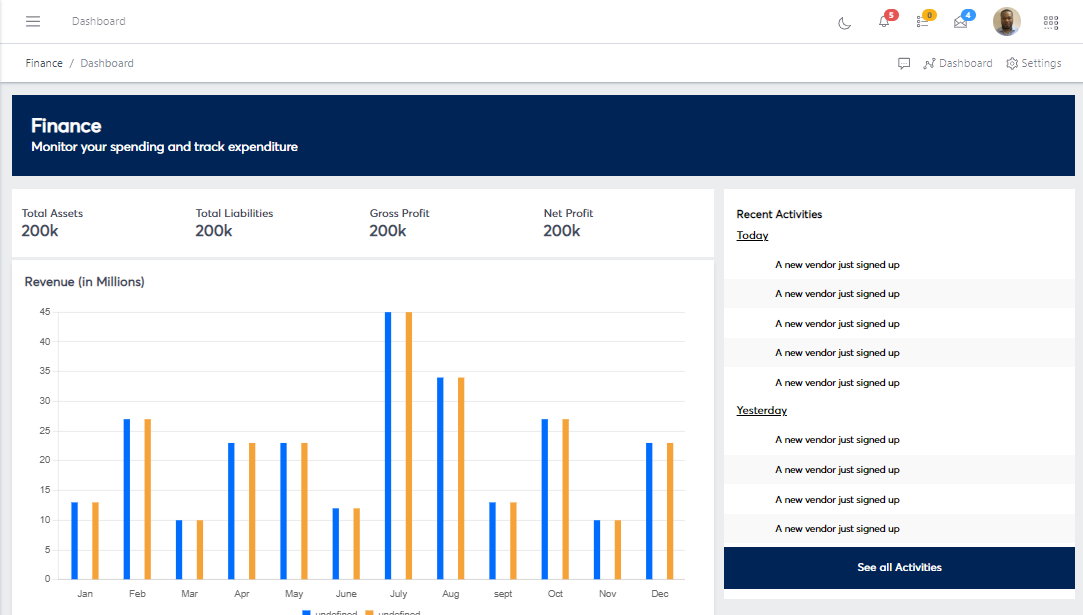Select Finance in the breadcrumb
The image size is (1083, 615).
(44, 63)
